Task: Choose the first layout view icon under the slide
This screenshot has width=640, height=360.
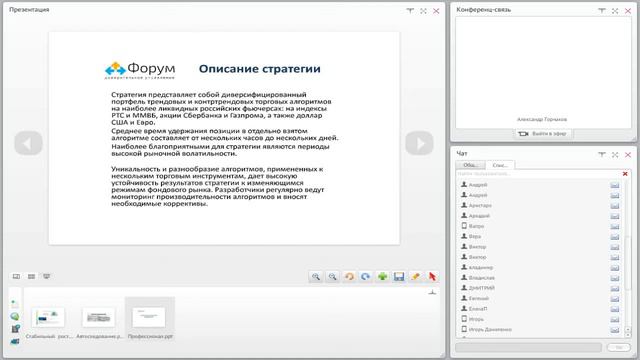Action: (x=16, y=276)
